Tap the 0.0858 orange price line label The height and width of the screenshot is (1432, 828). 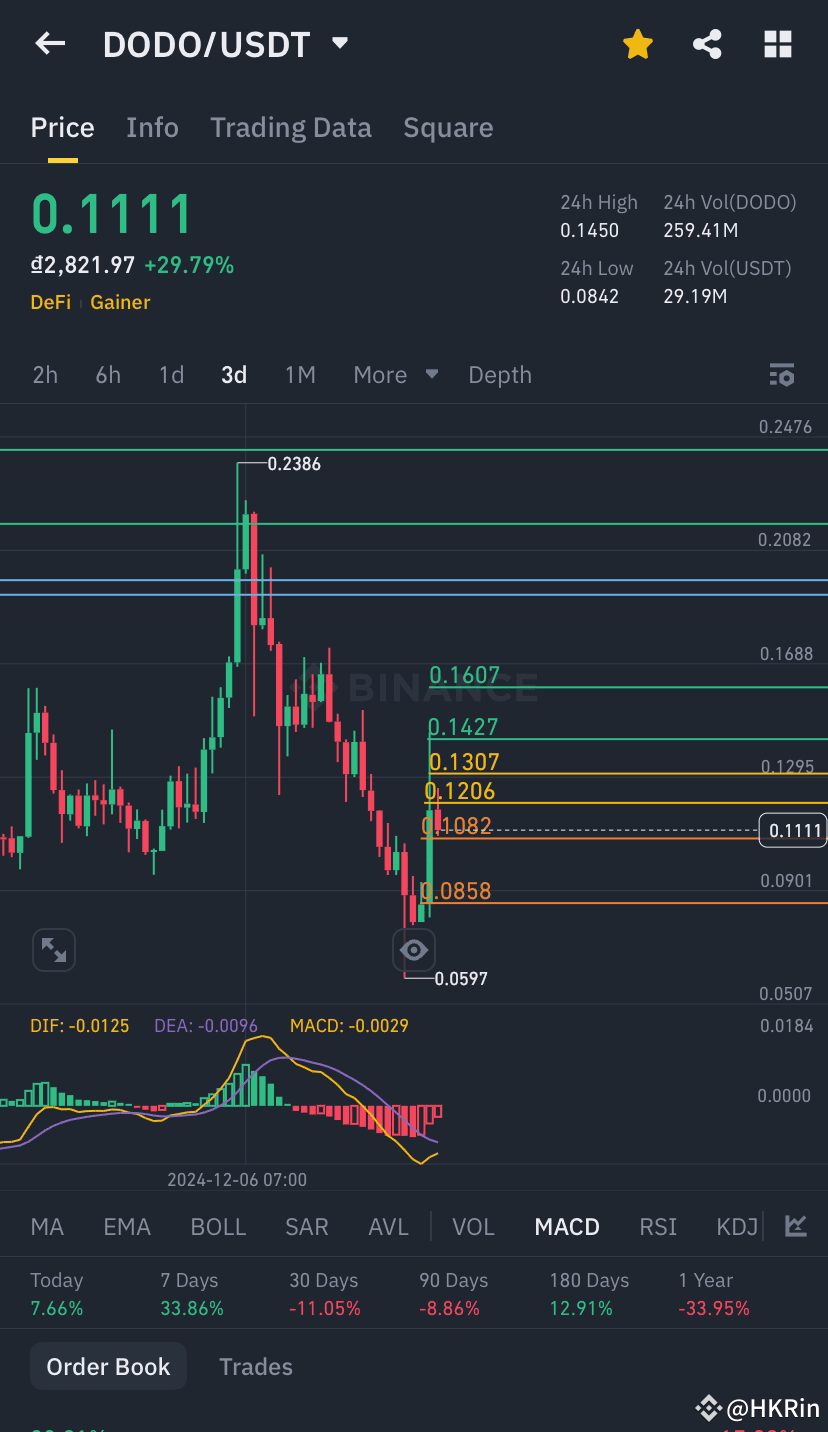click(456, 891)
